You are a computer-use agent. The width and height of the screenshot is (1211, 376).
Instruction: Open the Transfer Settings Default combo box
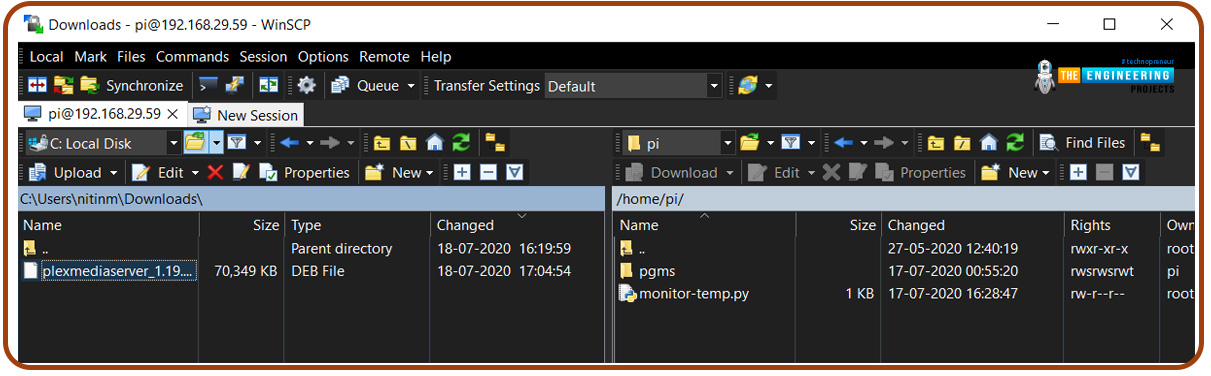pos(633,86)
